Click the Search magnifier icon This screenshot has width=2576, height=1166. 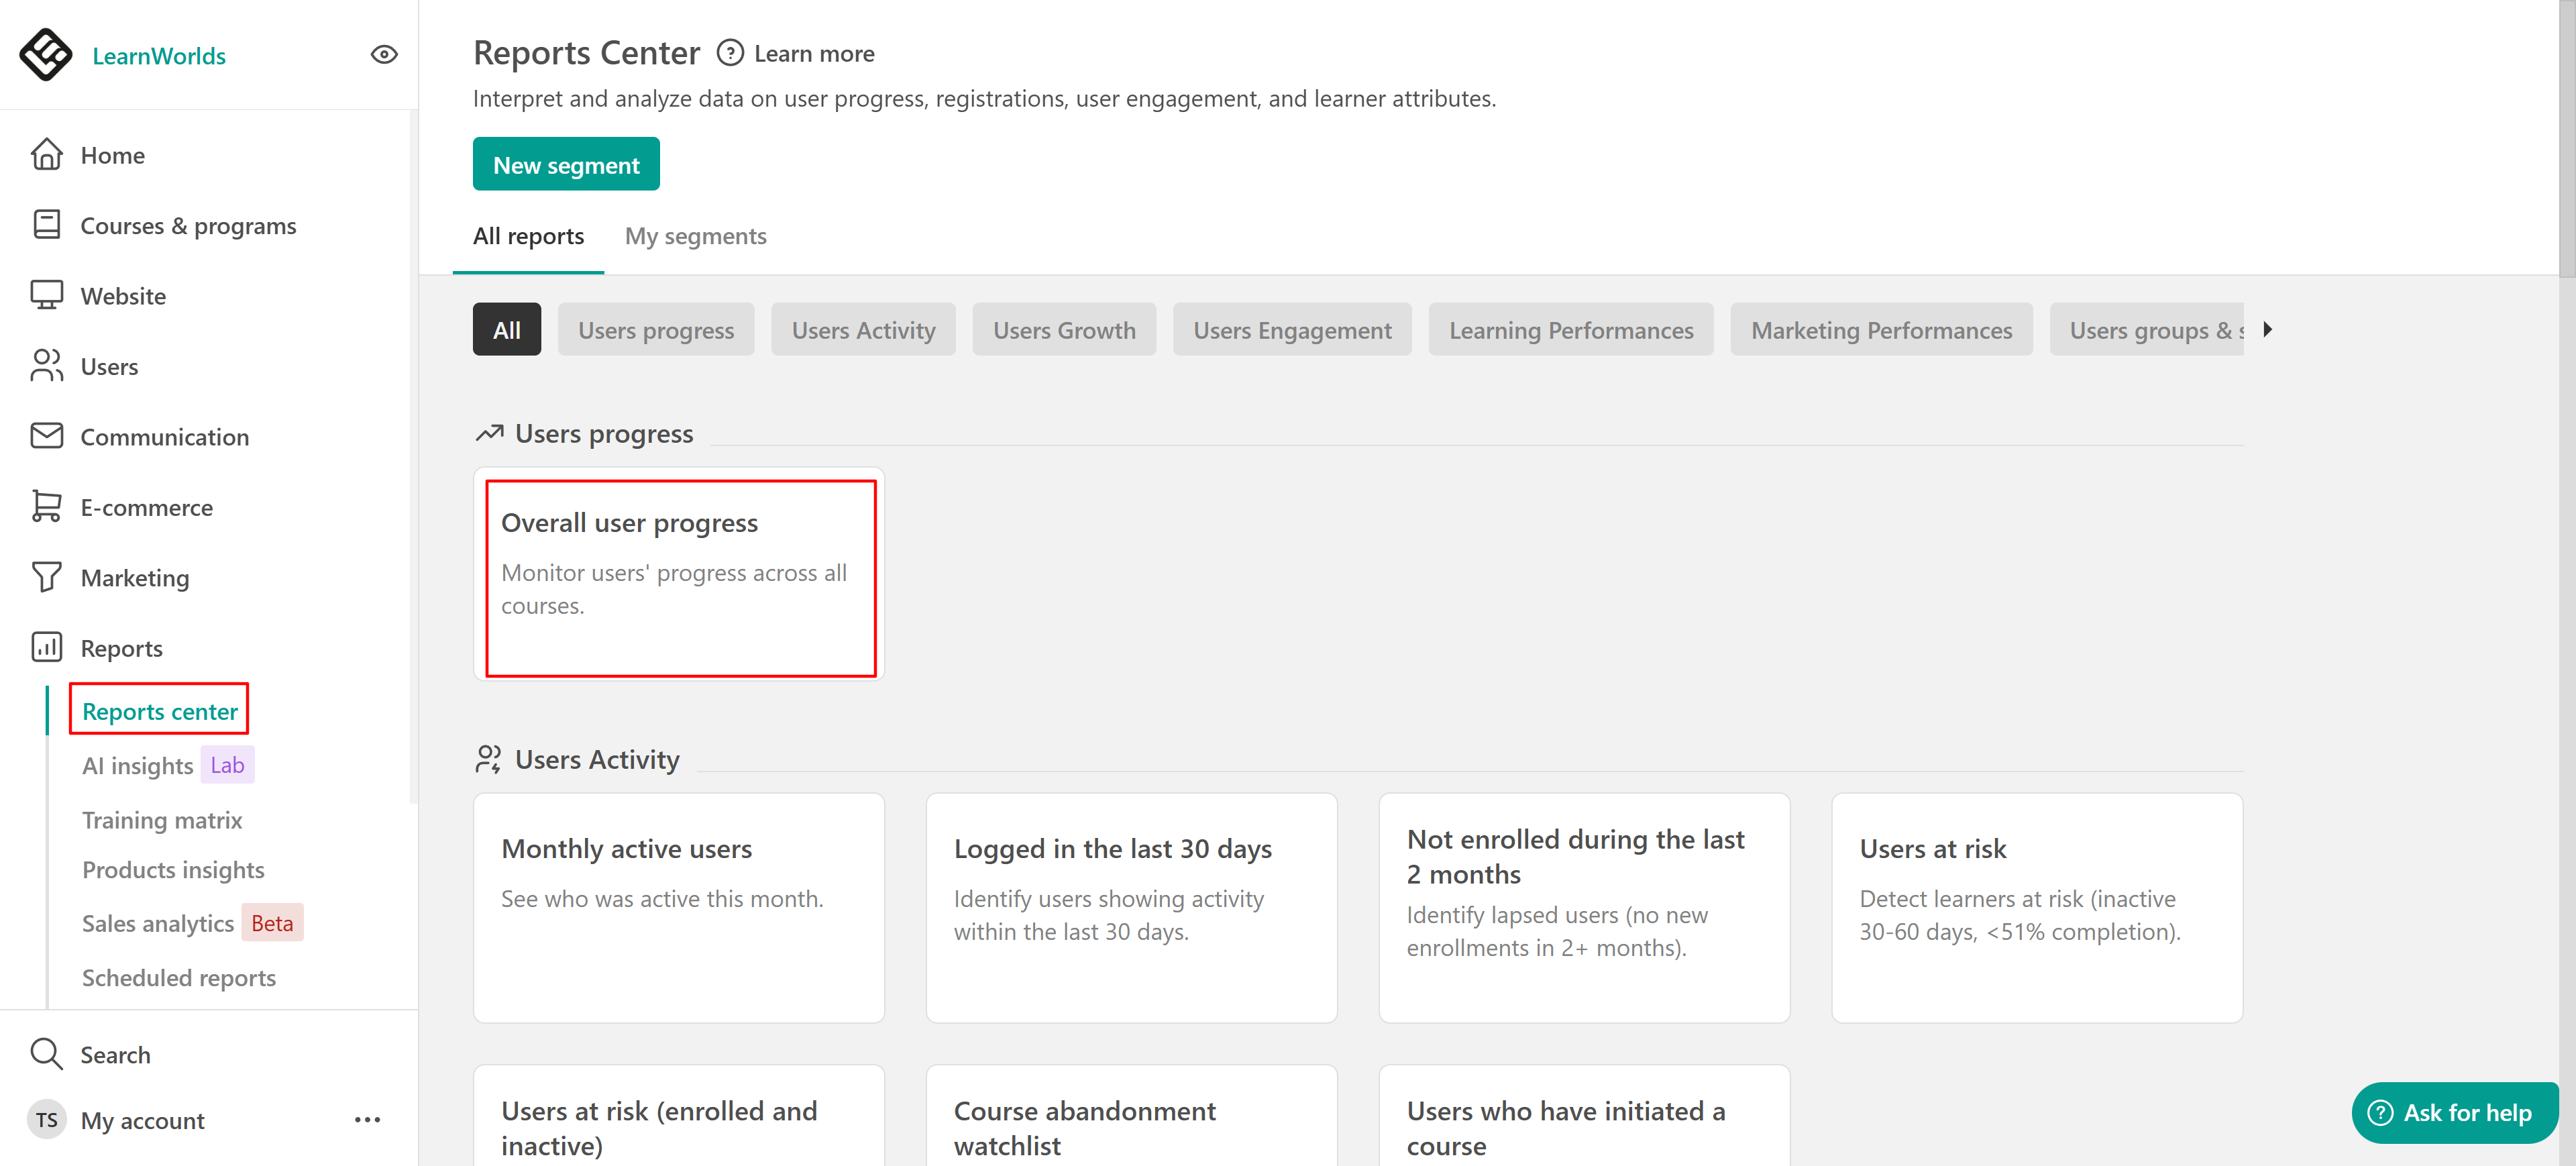click(46, 1054)
